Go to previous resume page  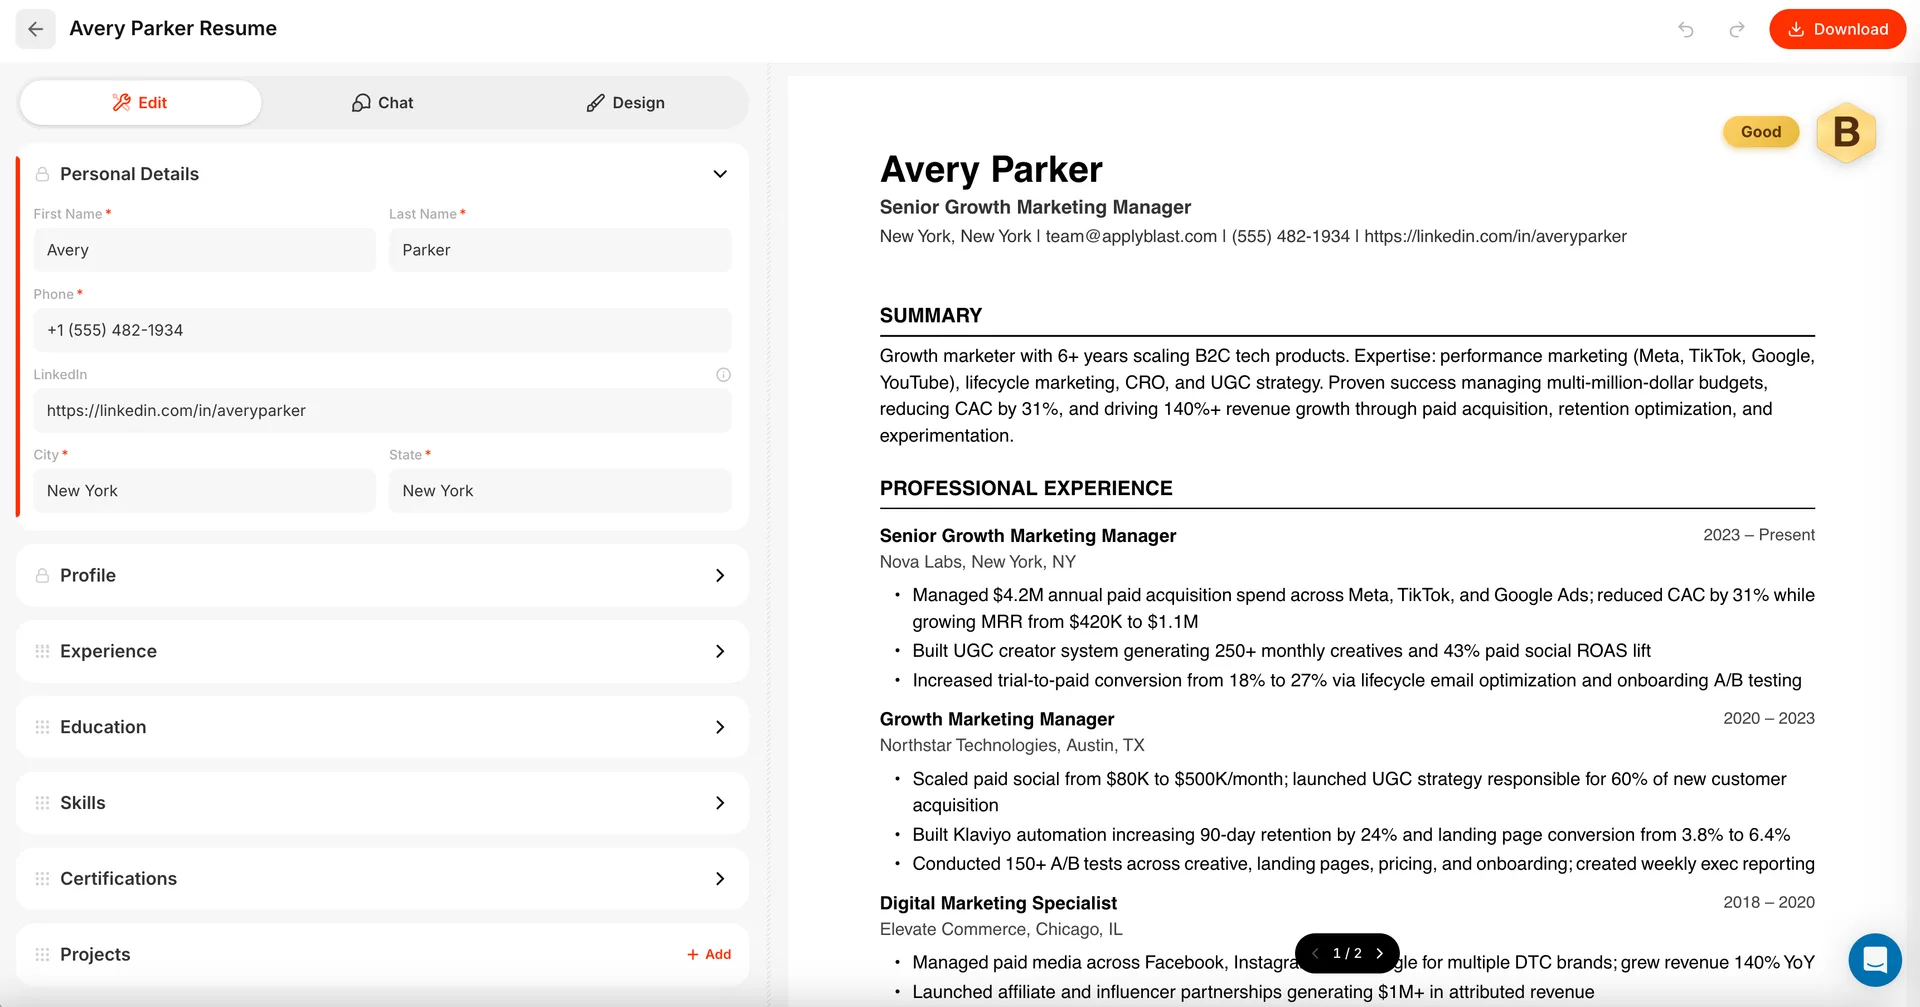coord(1315,954)
